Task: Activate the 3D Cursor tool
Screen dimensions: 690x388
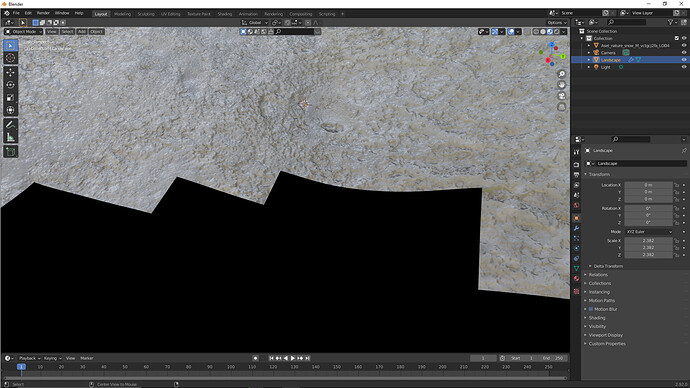Action: tap(11, 58)
